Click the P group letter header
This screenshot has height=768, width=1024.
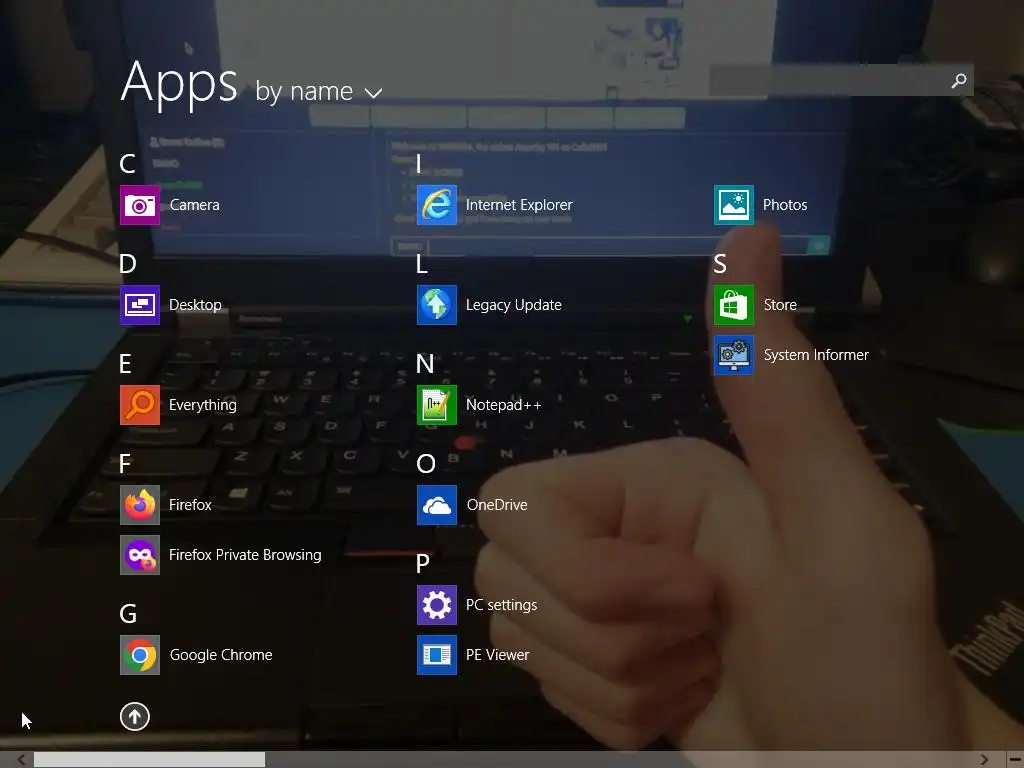pos(423,564)
